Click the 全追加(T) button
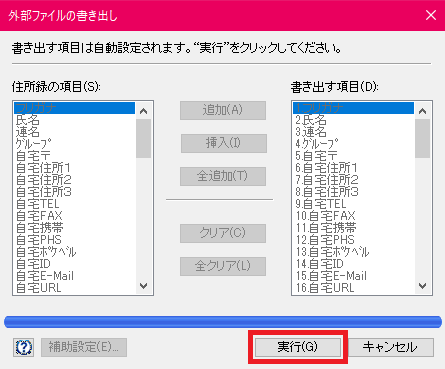 (x=223, y=176)
